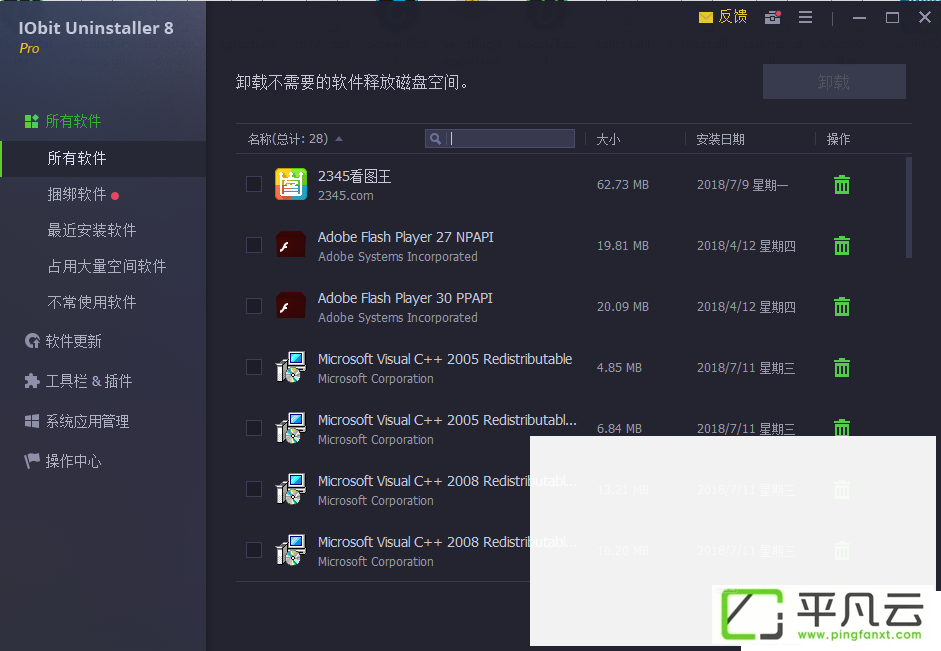
Task: Click the 20.09 MB size value
Action: point(623,307)
